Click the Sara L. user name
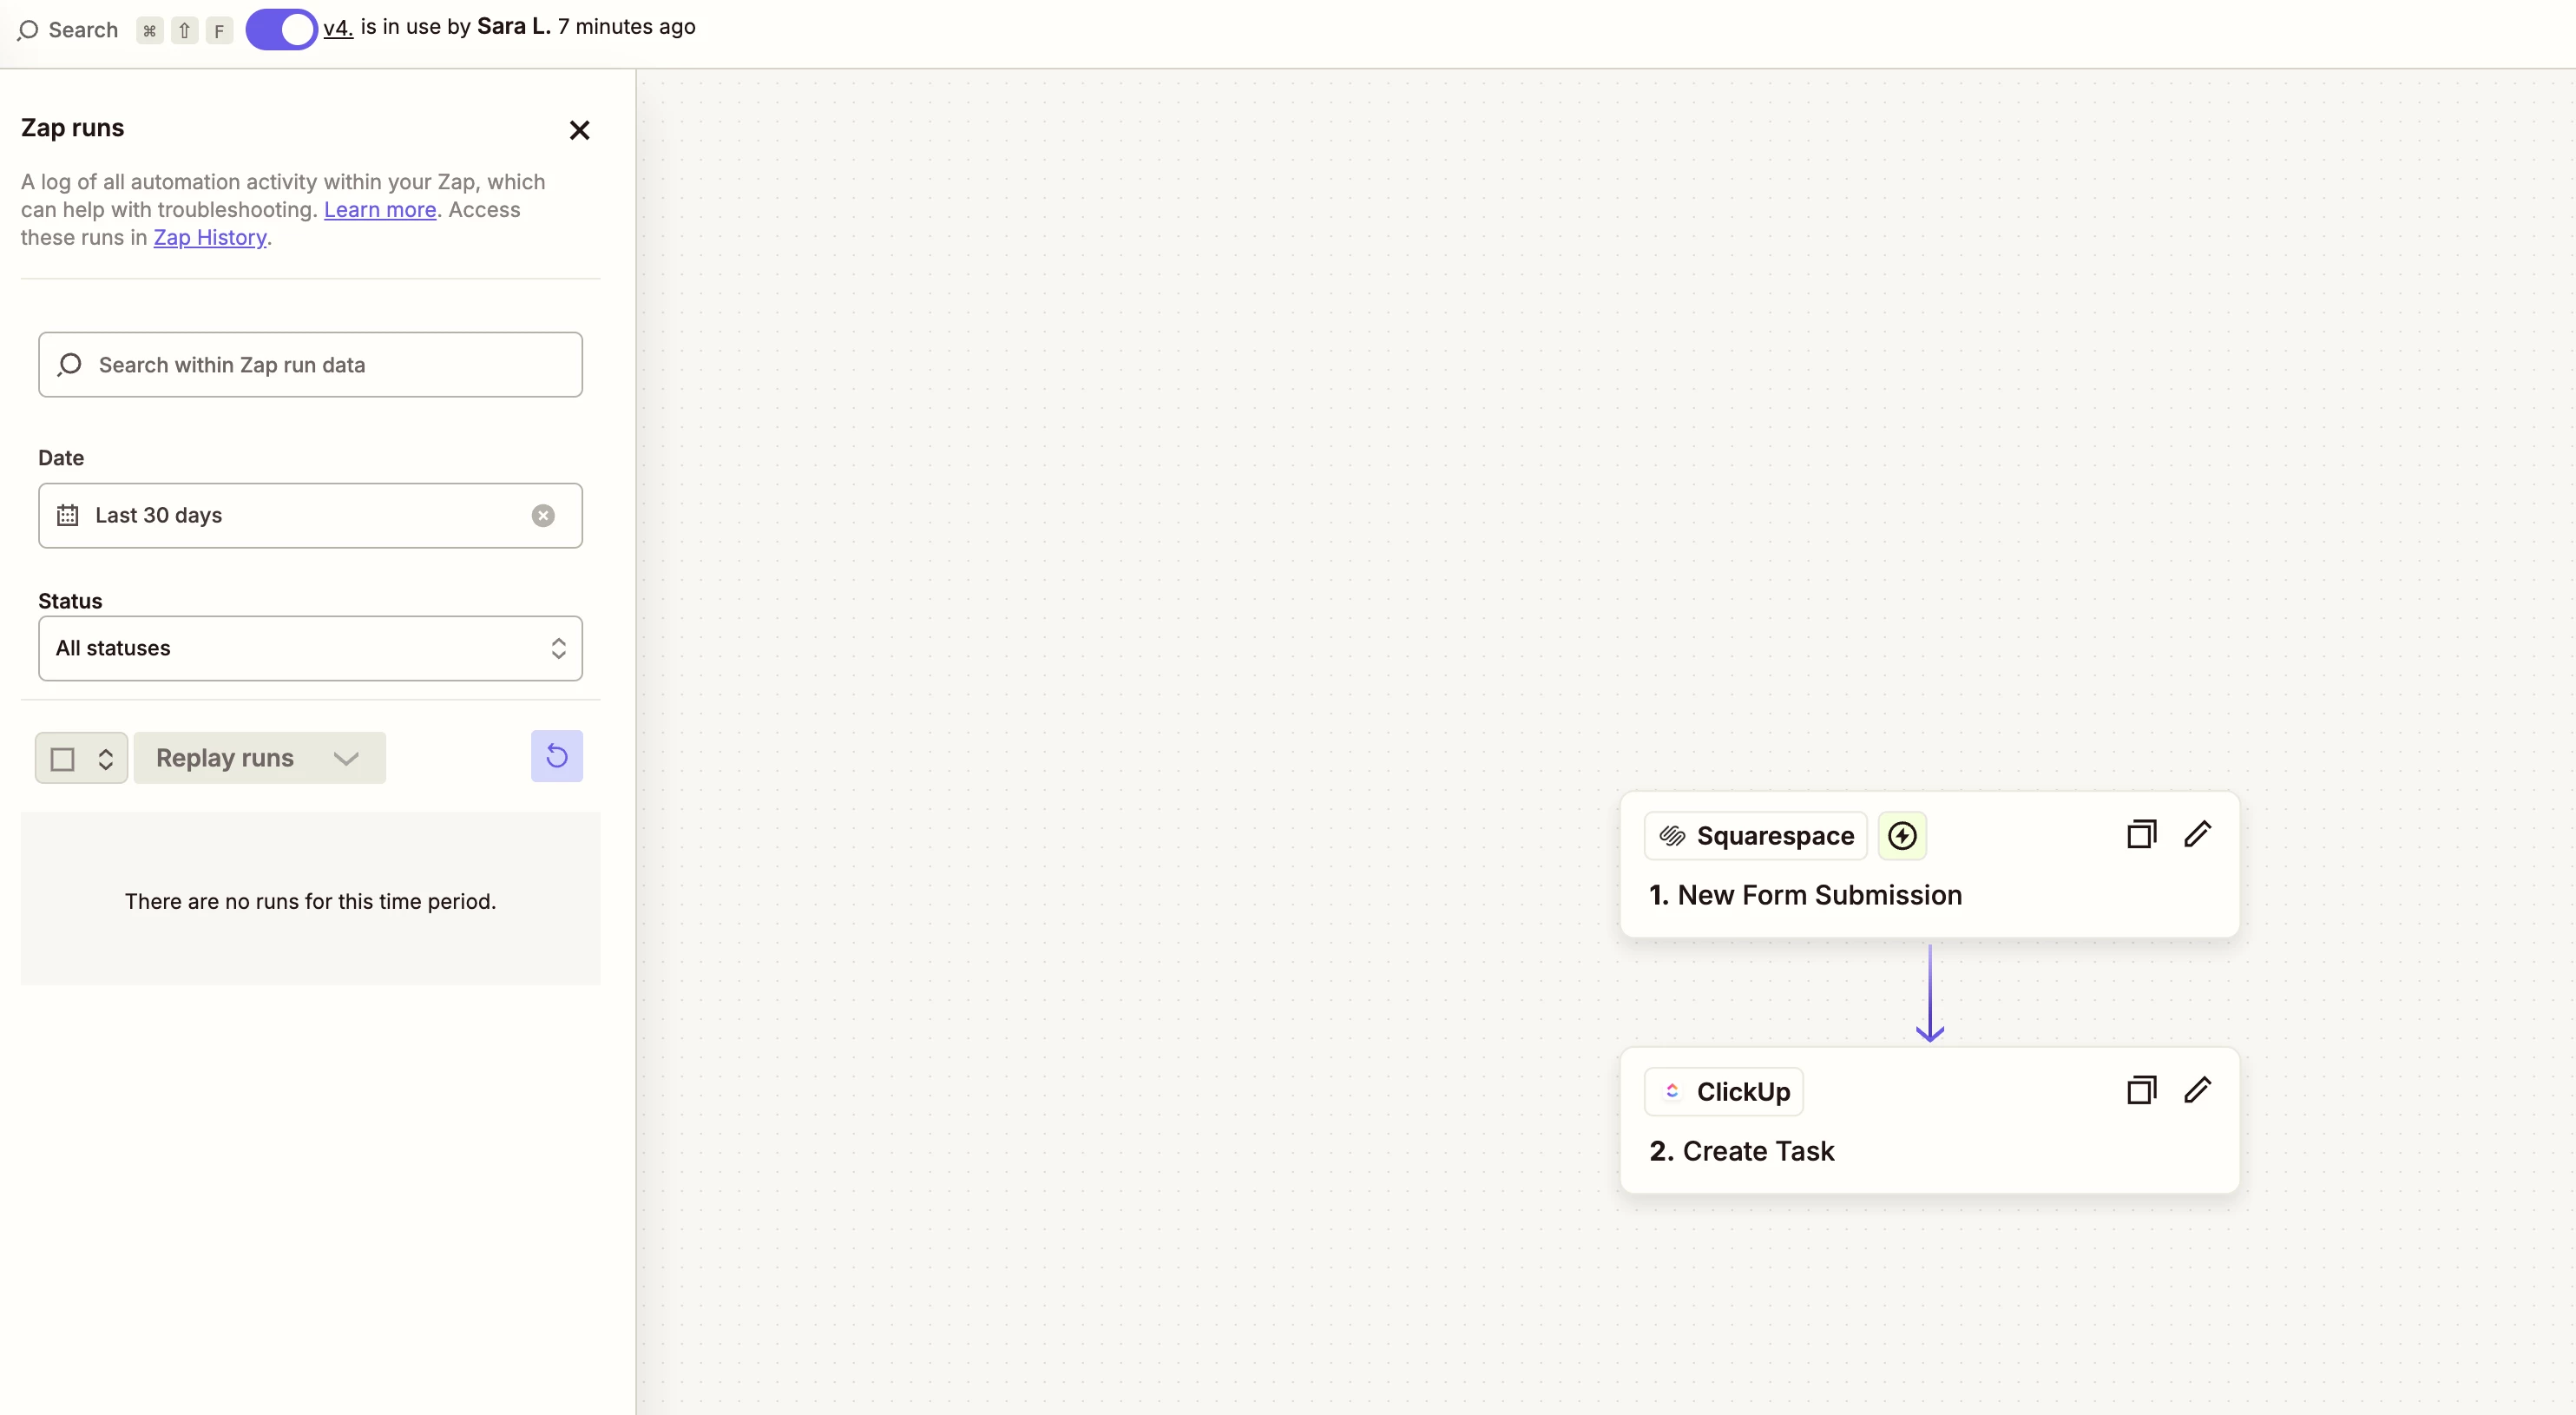 (514, 27)
